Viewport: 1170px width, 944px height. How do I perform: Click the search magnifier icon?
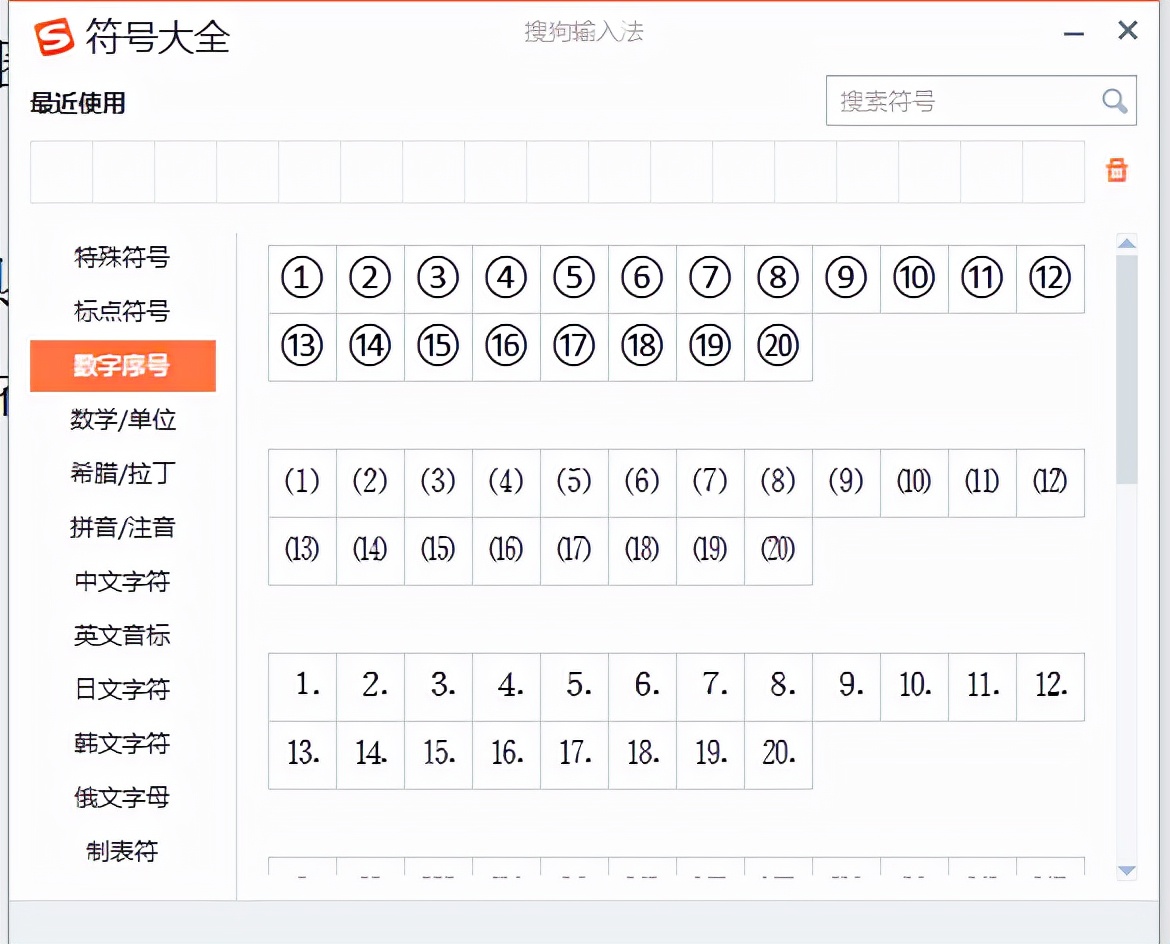tap(1113, 101)
